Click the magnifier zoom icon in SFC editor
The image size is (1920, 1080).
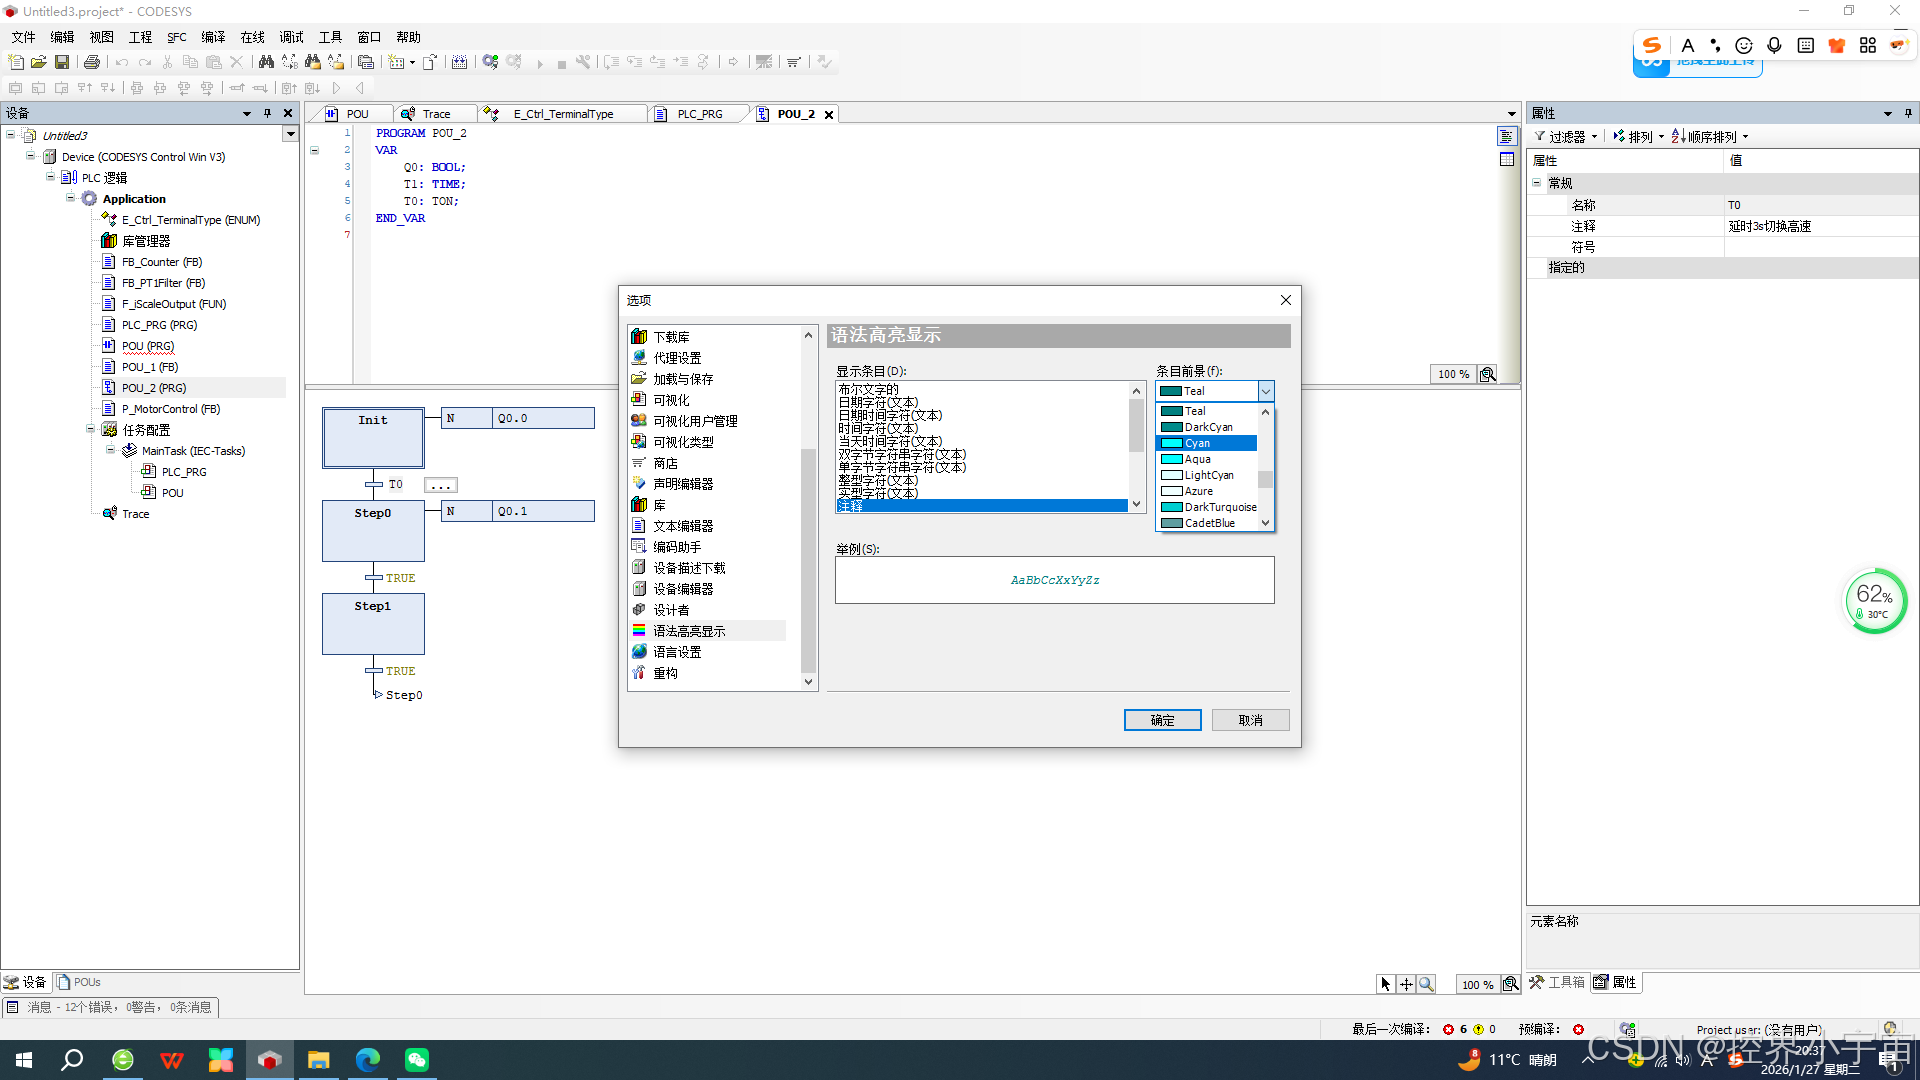1427,984
